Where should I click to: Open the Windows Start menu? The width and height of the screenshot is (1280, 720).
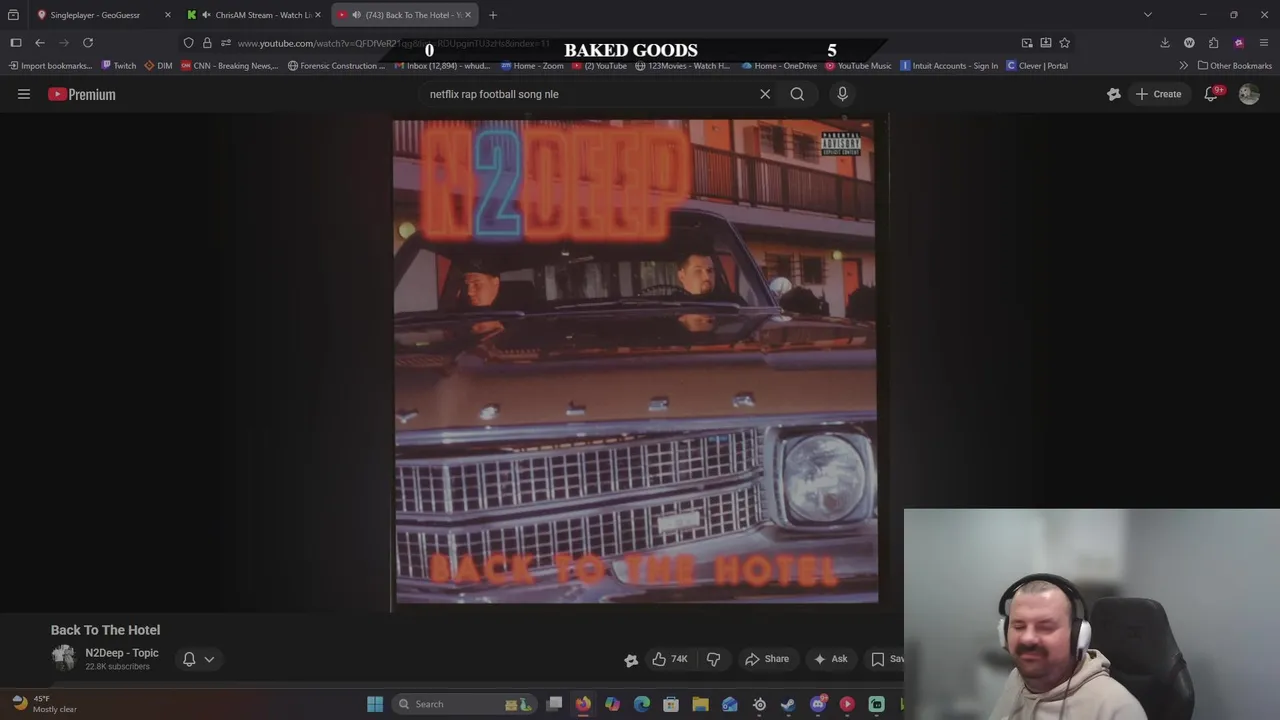[375, 704]
